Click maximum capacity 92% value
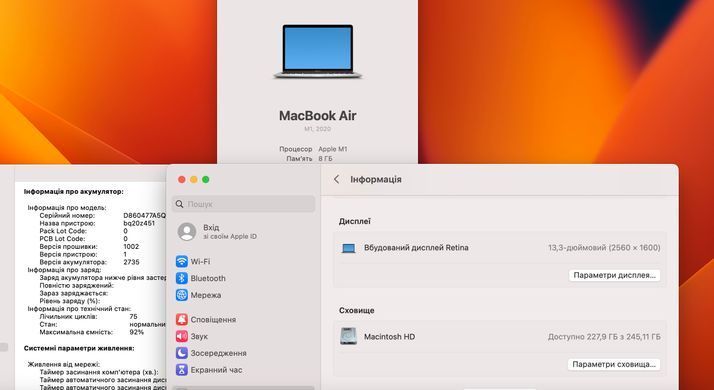714x390 pixels. click(x=137, y=332)
